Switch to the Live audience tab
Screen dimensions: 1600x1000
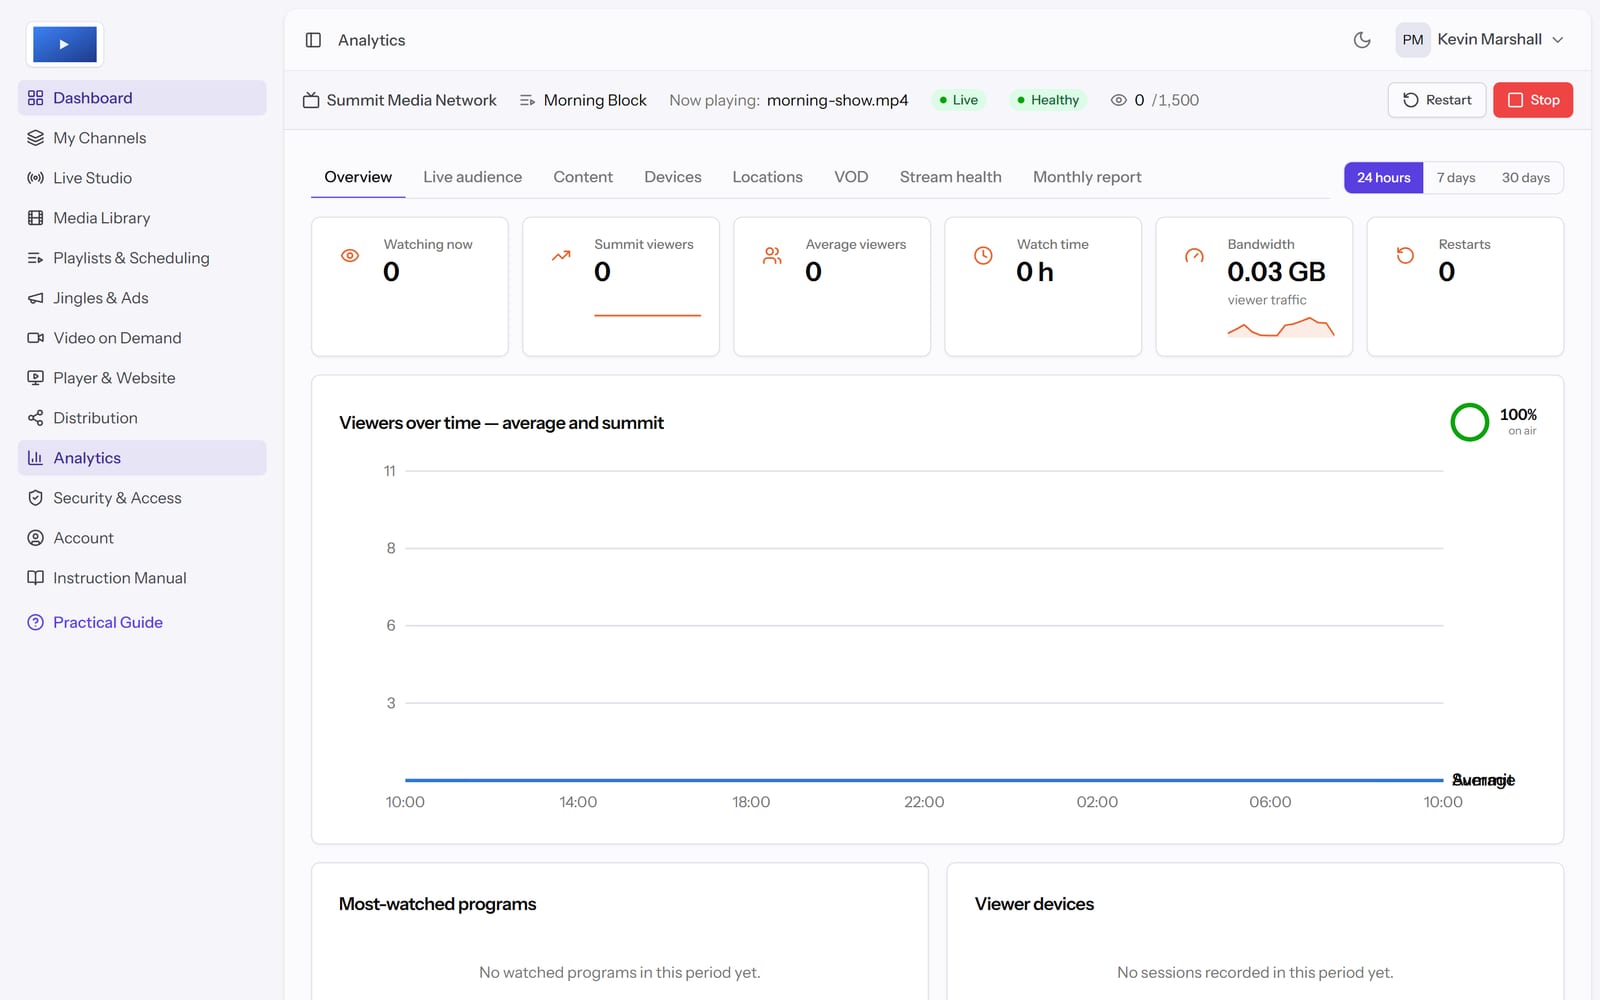coord(472,177)
